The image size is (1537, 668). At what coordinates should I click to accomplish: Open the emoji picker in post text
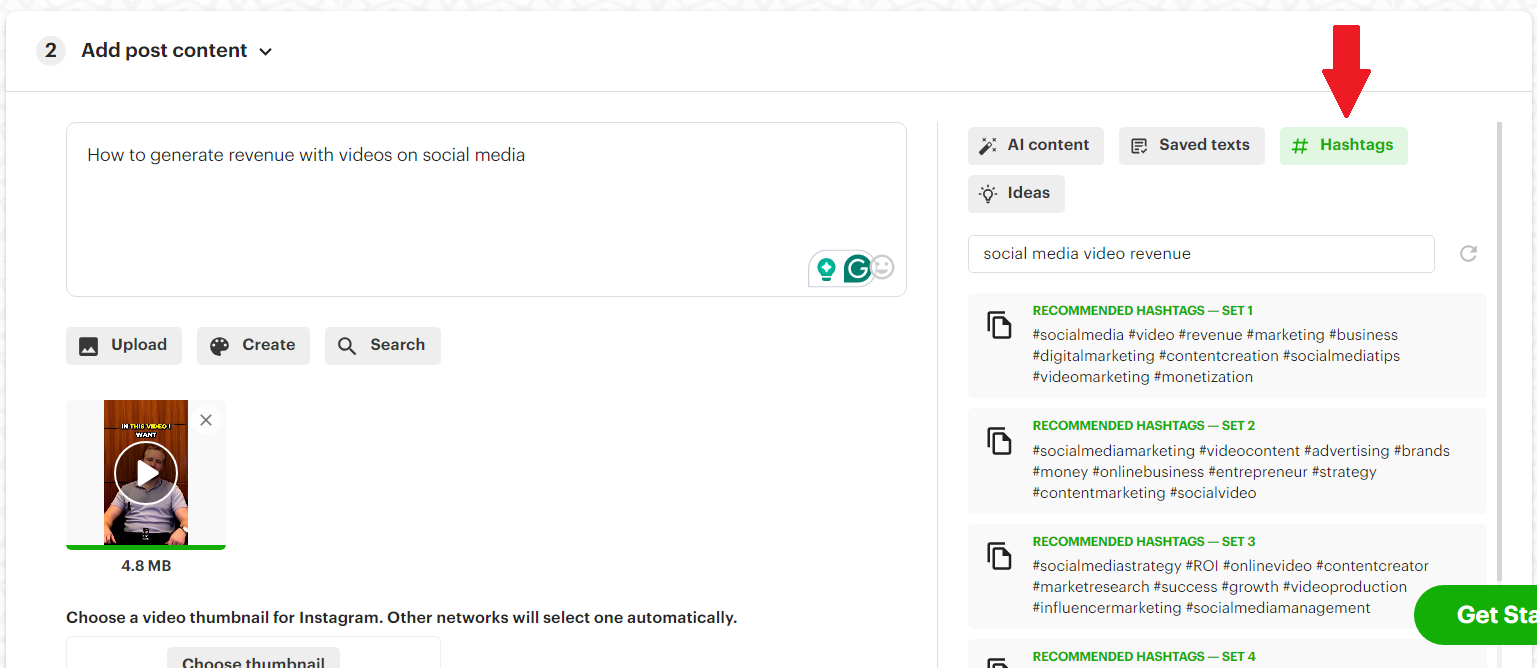882,267
